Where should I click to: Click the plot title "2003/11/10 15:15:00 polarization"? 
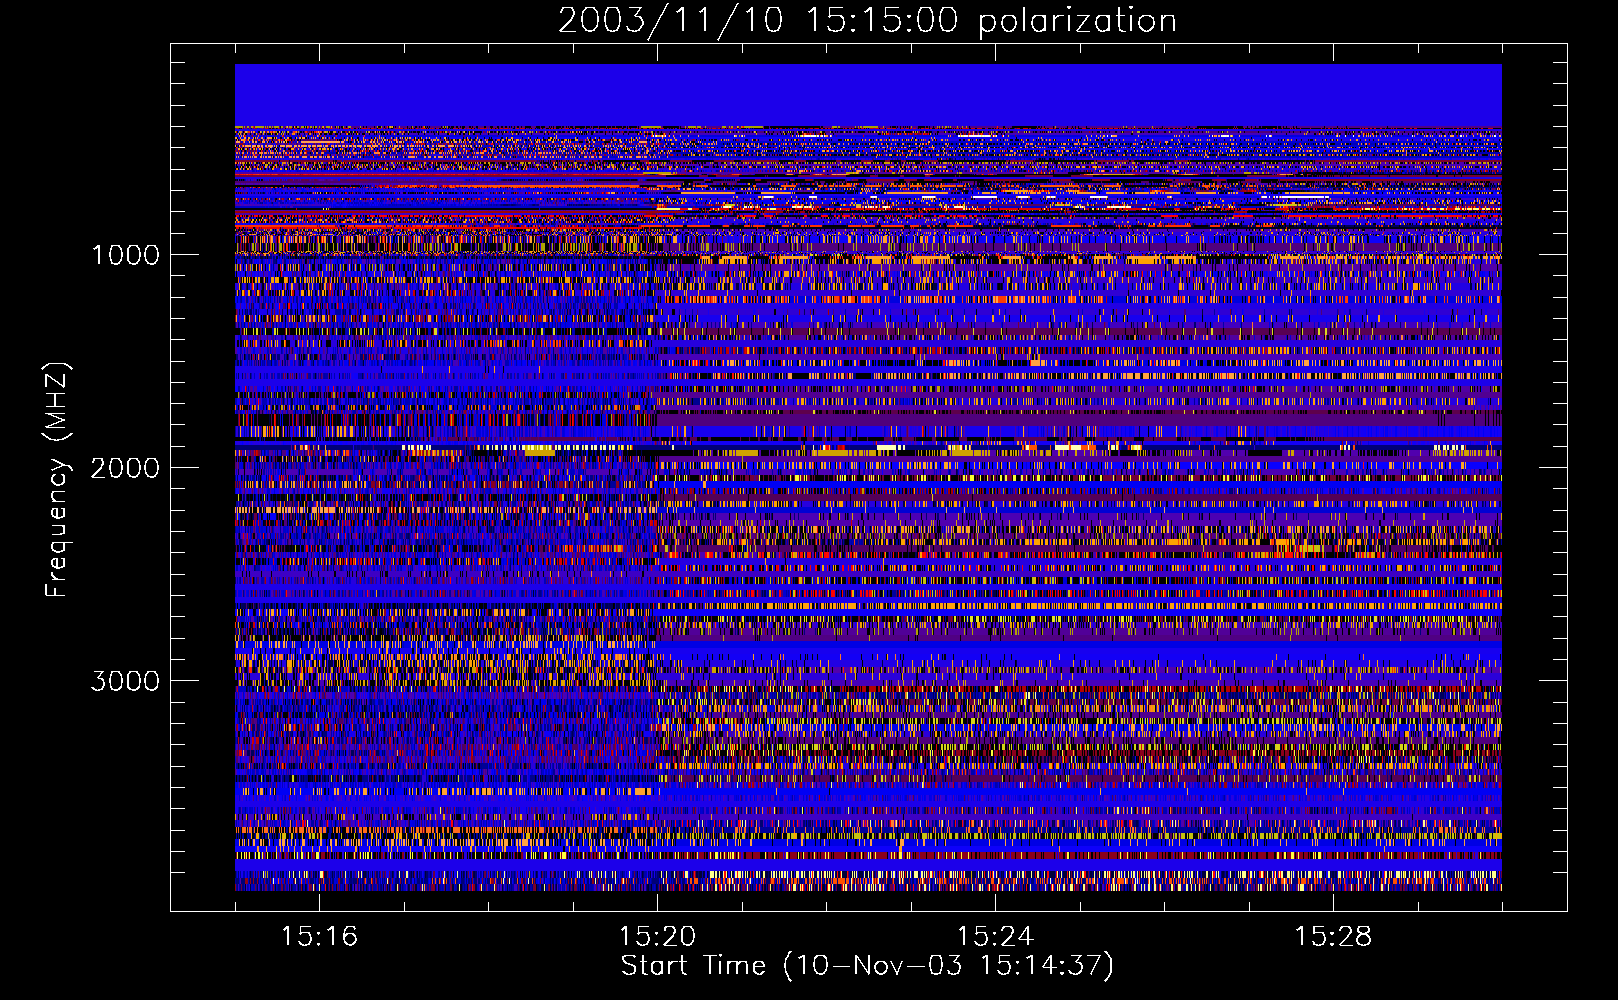coord(867,21)
